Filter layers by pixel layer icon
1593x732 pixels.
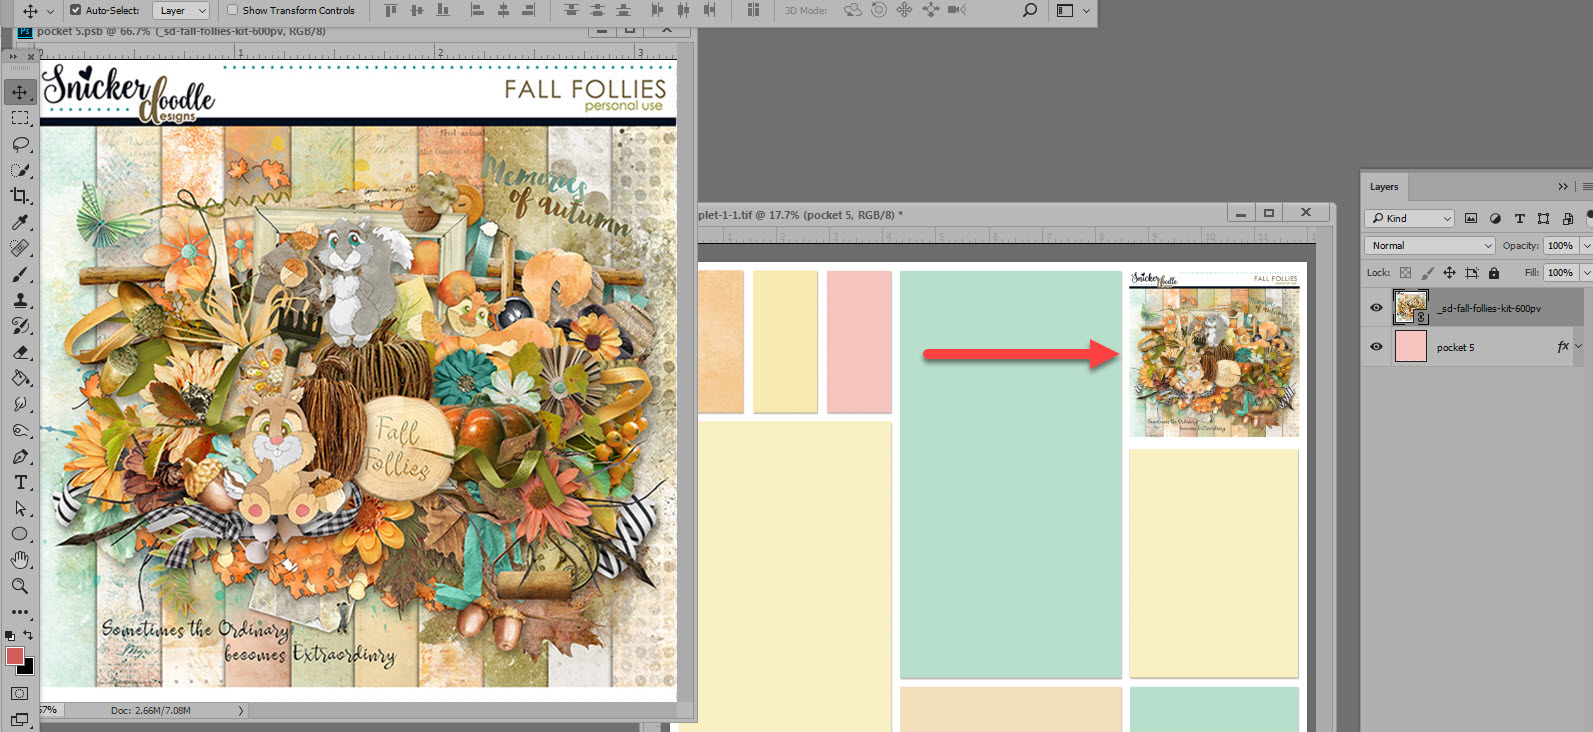[1471, 218]
